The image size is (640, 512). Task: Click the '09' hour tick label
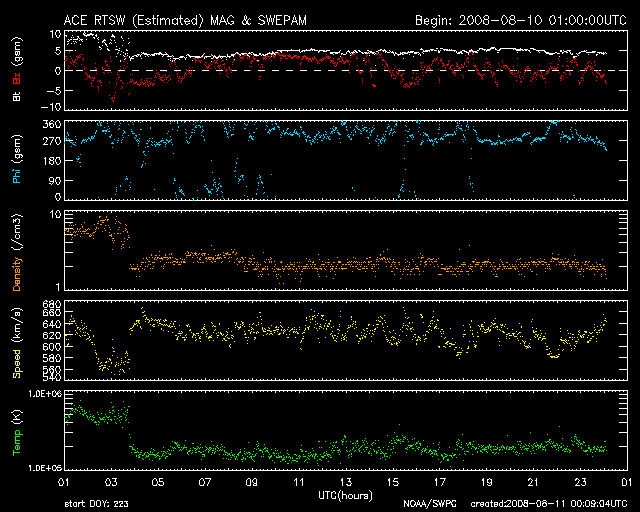point(252,482)
